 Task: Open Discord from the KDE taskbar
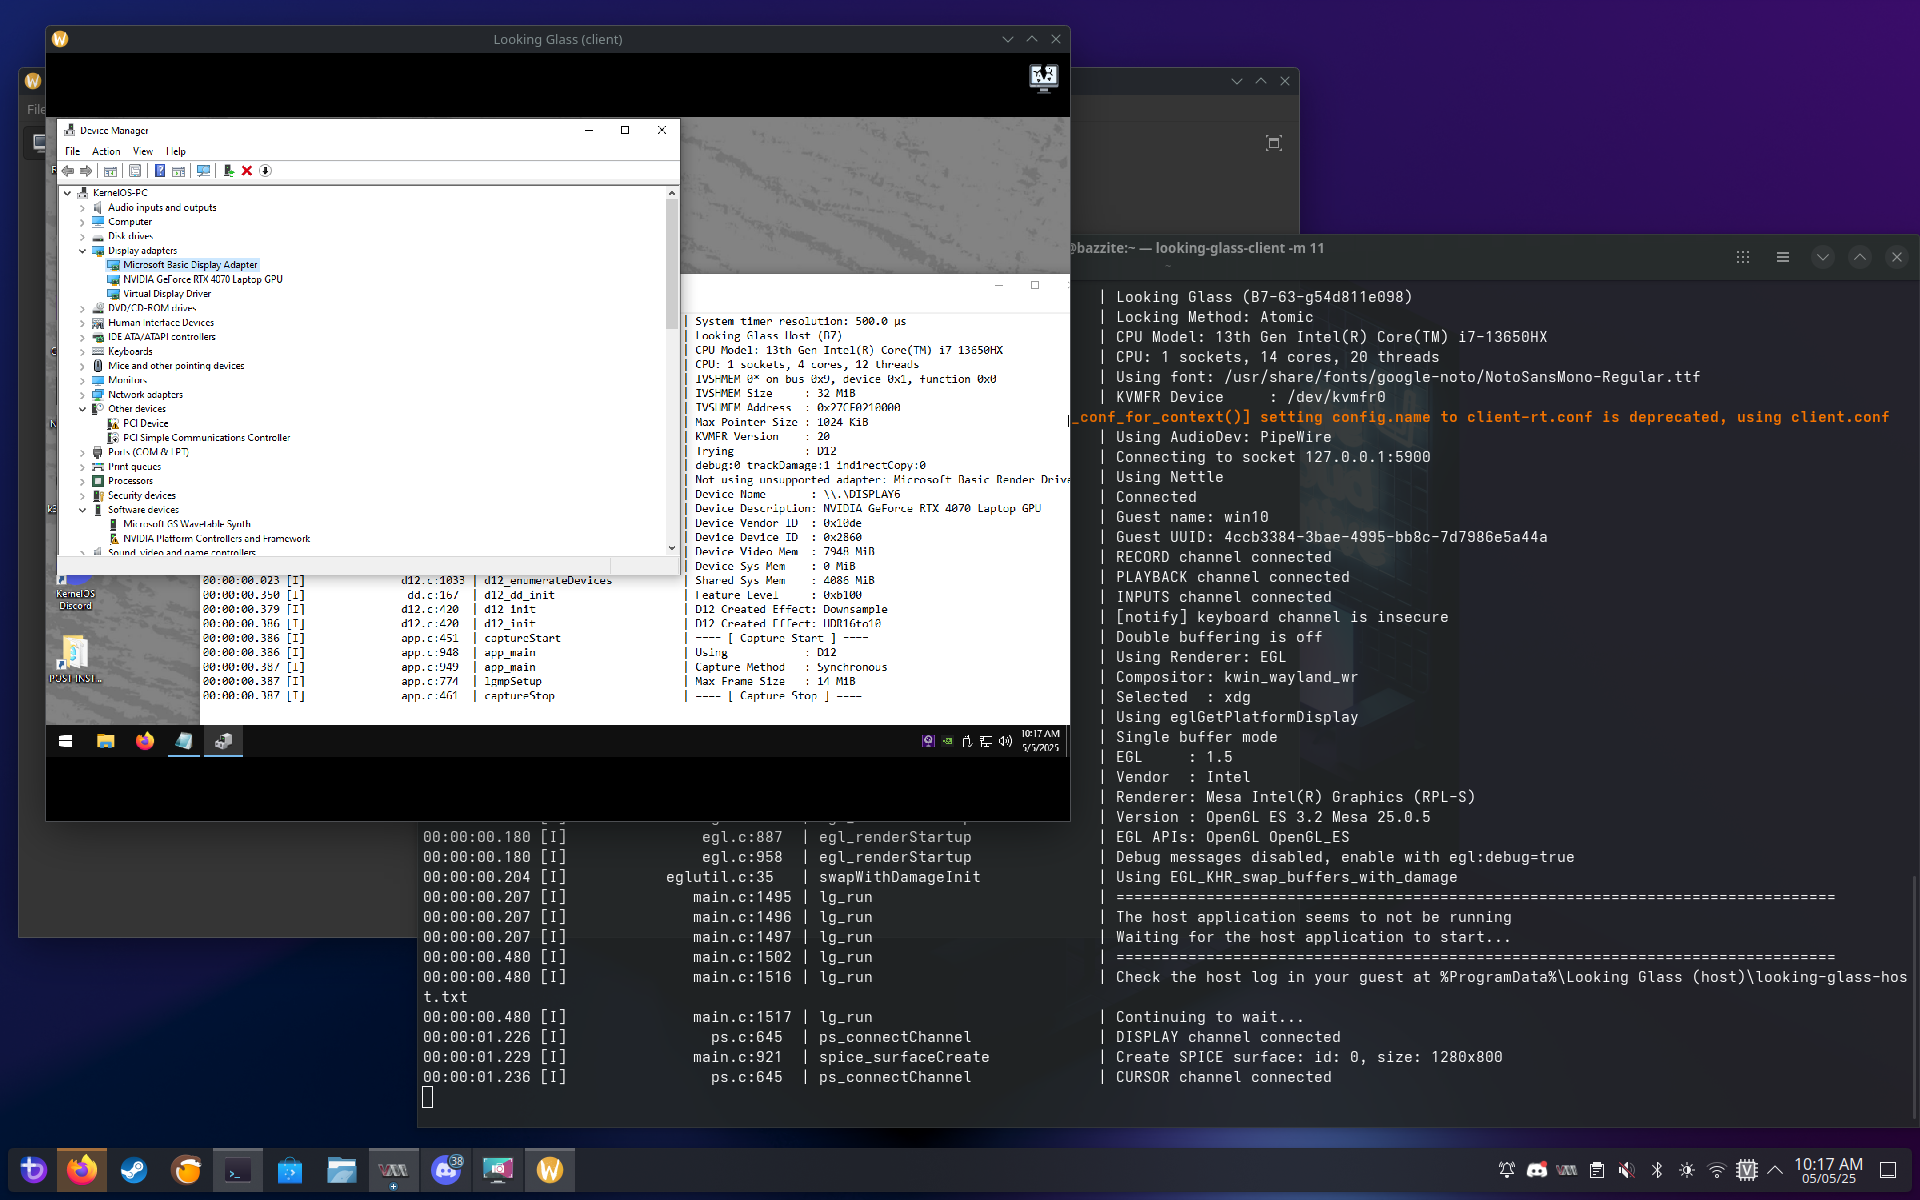pyautogui.click(x=446, y=1170)
